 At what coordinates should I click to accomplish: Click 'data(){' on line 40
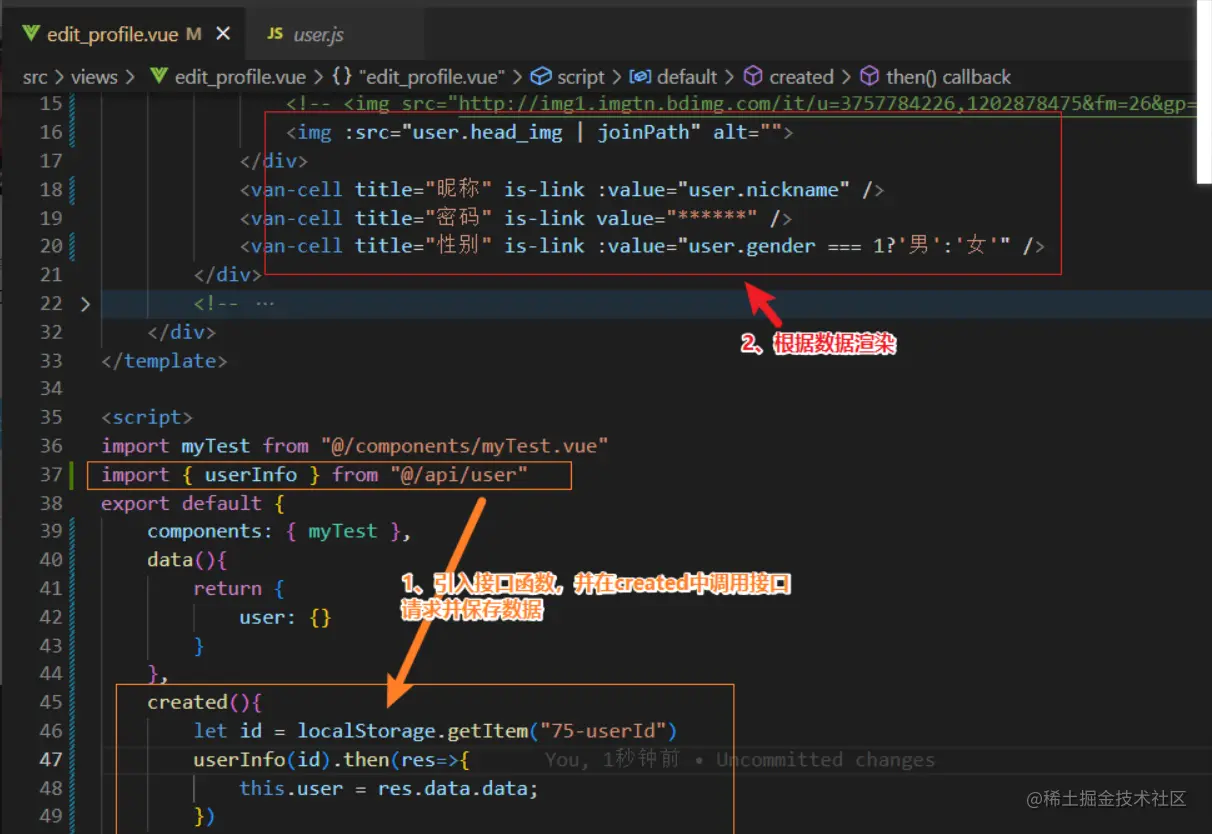tap(188, 560)
